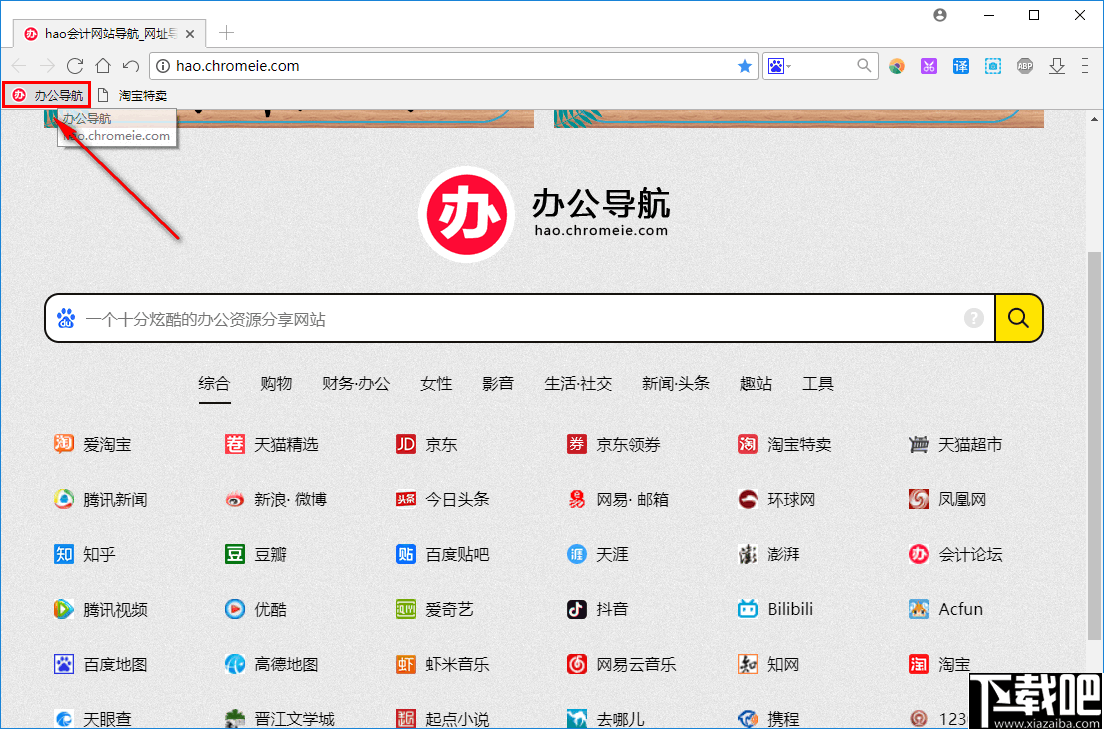Open the 办公导航 bookmark on the bookmarks bar
Screen dimensions: 1104x729
point(47,94)
